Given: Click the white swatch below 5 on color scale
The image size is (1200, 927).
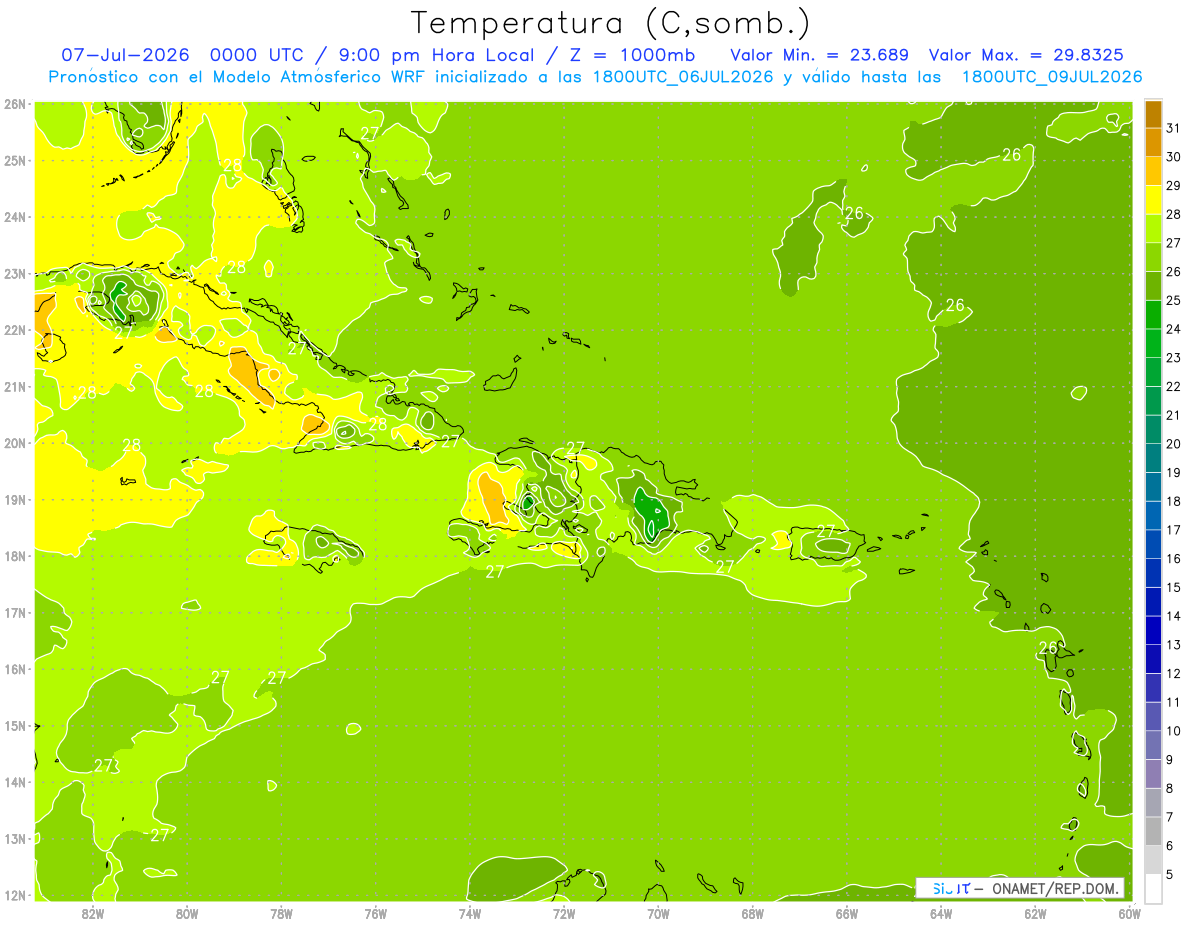Looking at the screenshot, I should pyautogui.click(x=1153, y=888).
